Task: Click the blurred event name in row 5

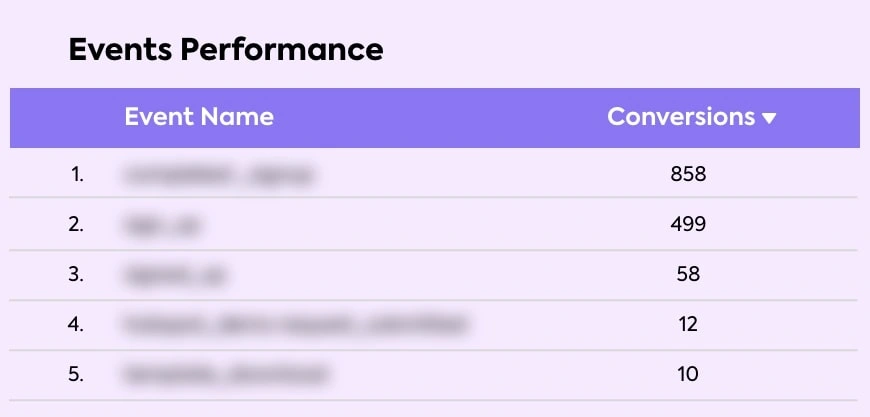Action: click(x=225, y=374)
